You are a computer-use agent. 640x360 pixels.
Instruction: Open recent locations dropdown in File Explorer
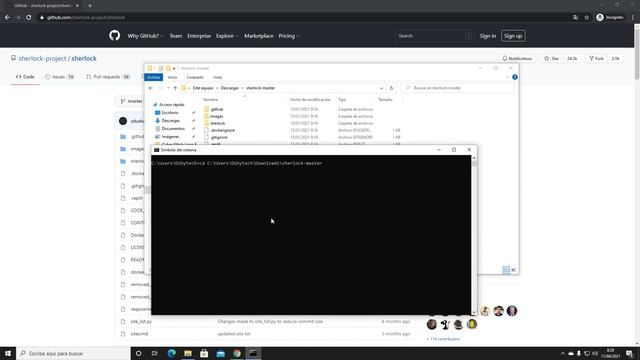tap(168, 88)
